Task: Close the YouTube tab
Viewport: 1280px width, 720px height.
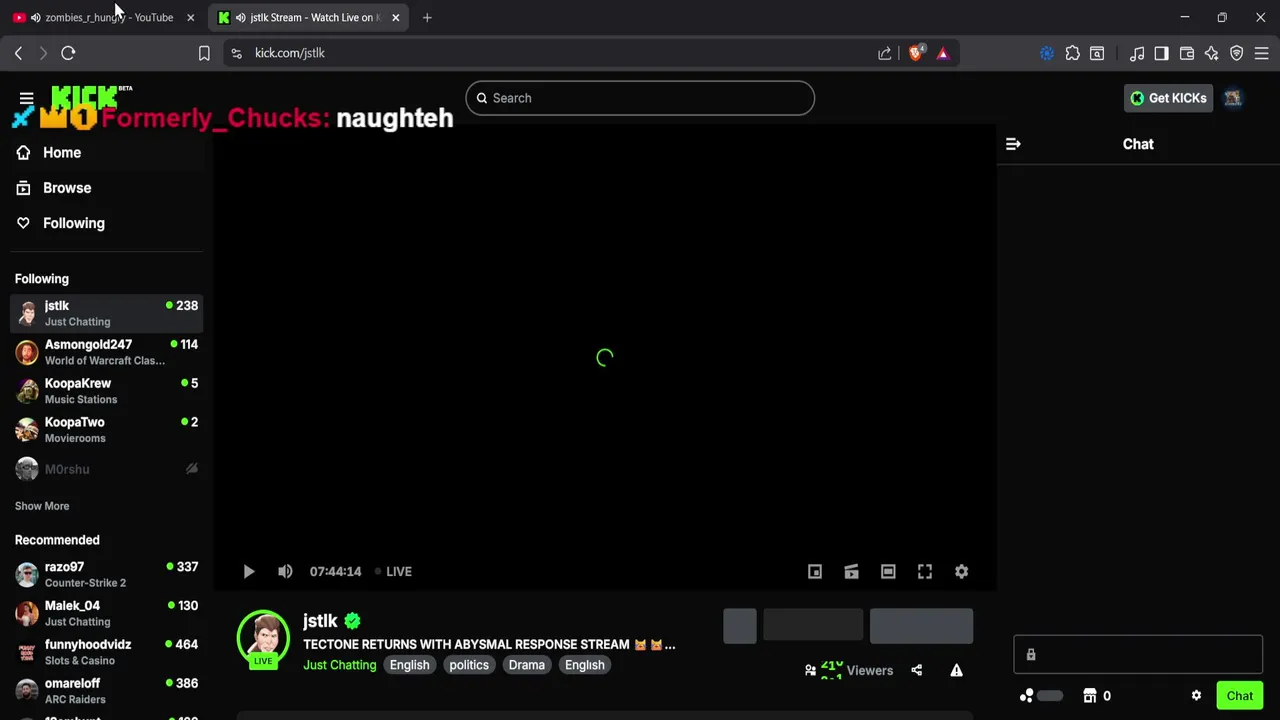Action: pyautogui.click(x=190, y=17)
